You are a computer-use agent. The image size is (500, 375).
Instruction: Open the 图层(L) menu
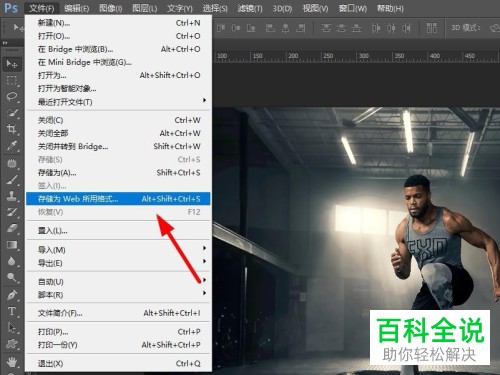pos(144,8)
